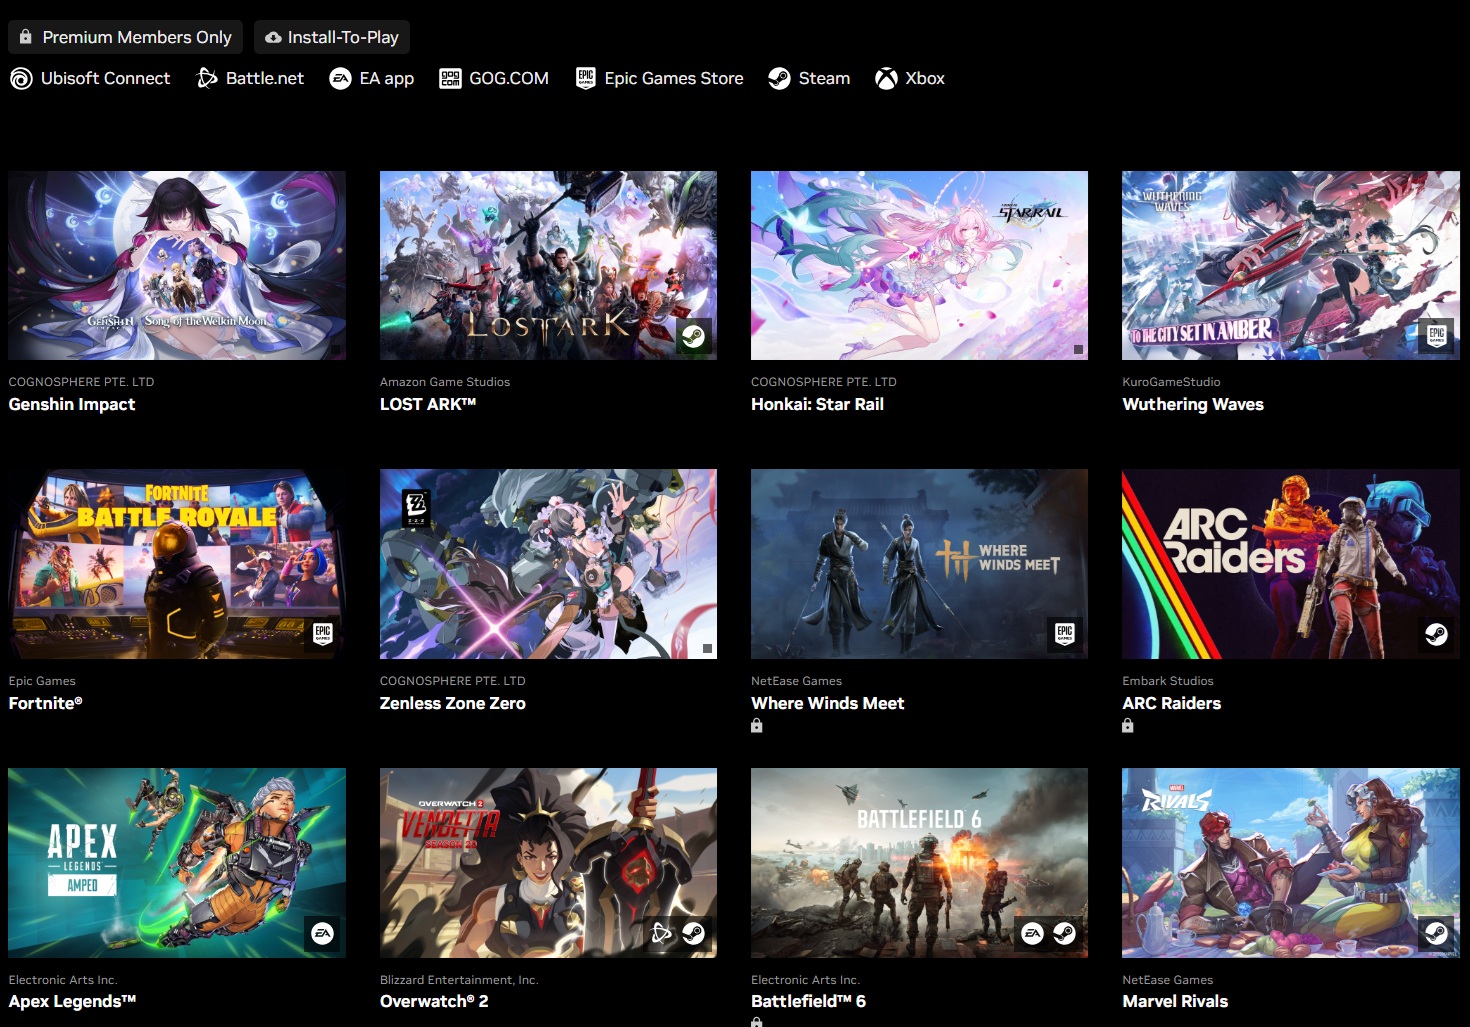
Task: Click the Epic badge on Wuthering Waves thumbnail
Action: click(1436, 335)
